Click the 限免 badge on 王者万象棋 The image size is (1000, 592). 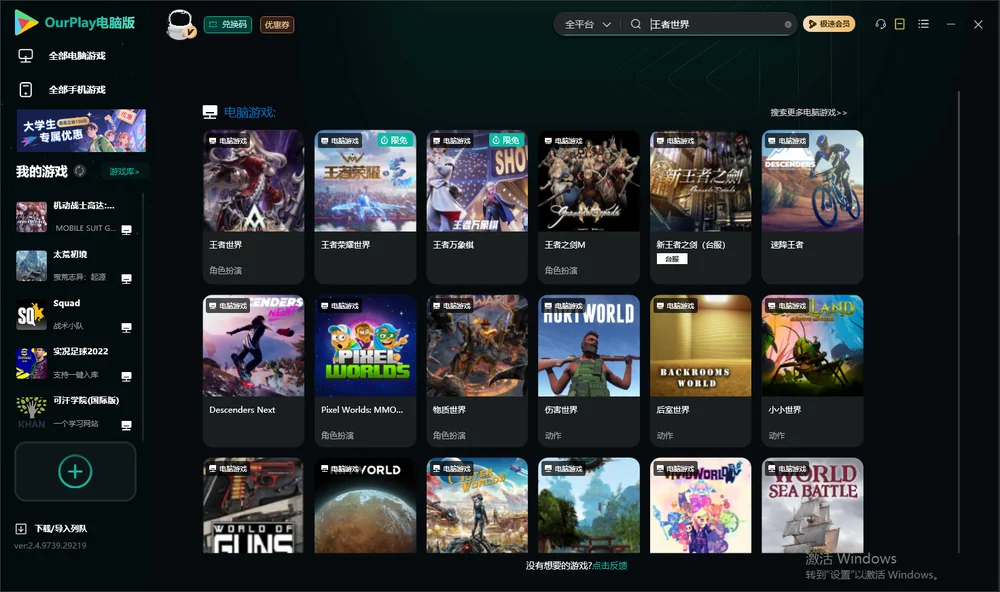[508, 140]
